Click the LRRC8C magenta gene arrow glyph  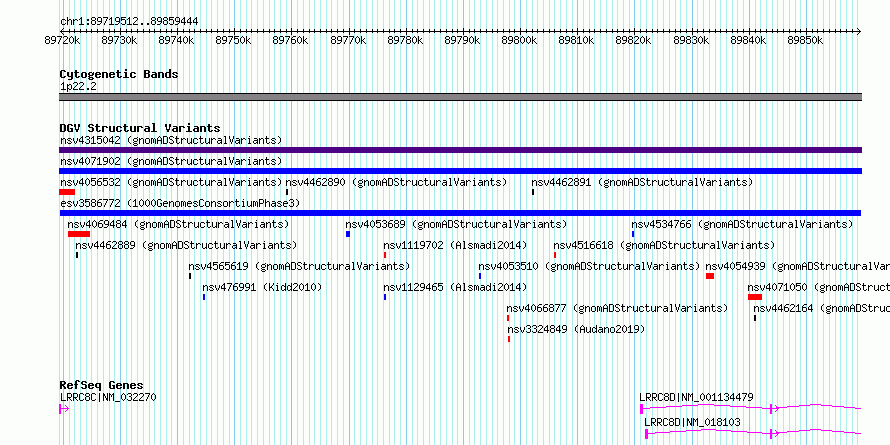64,409
